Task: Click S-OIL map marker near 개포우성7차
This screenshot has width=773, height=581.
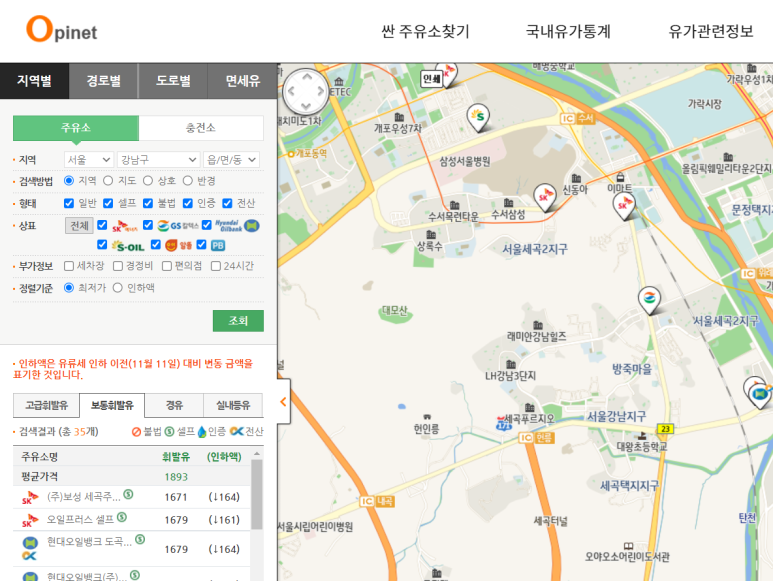Action: 478,118
